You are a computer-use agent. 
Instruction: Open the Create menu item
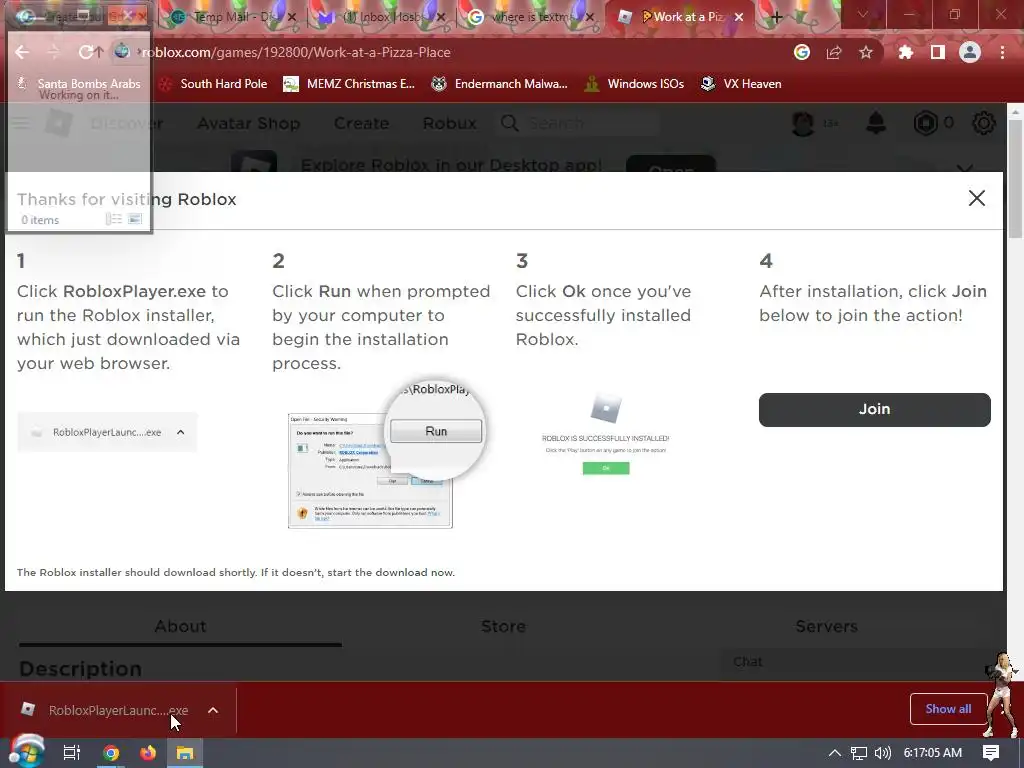(x=361, y=123)
